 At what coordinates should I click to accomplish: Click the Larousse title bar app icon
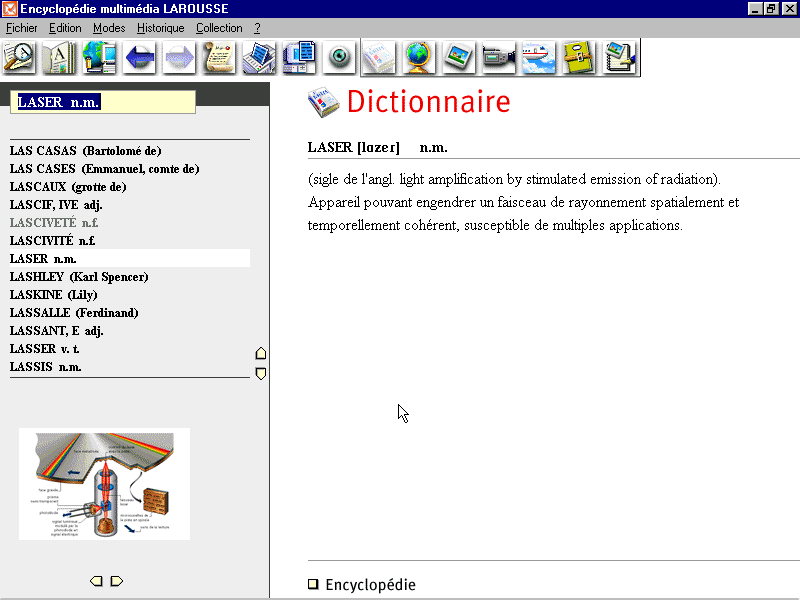9,9
